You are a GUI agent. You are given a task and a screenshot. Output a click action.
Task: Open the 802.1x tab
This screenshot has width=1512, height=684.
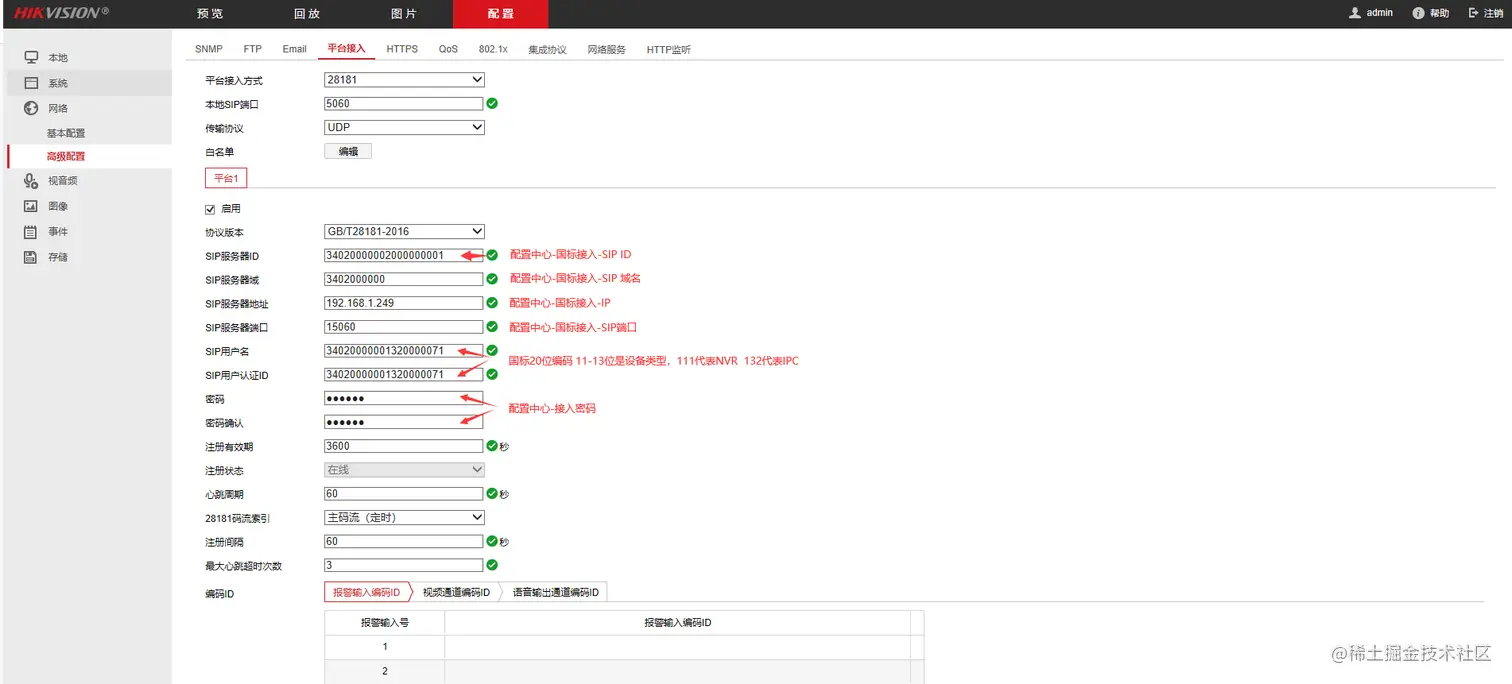[493, 49]
